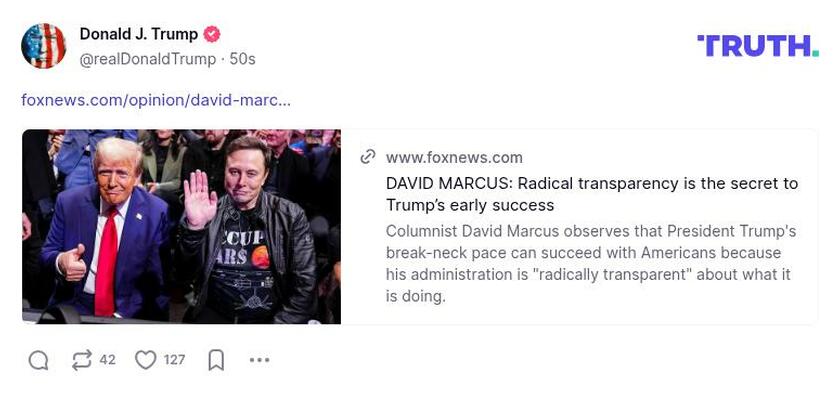View the 127 likes count
840x406 pixels.
pos(174,360)
